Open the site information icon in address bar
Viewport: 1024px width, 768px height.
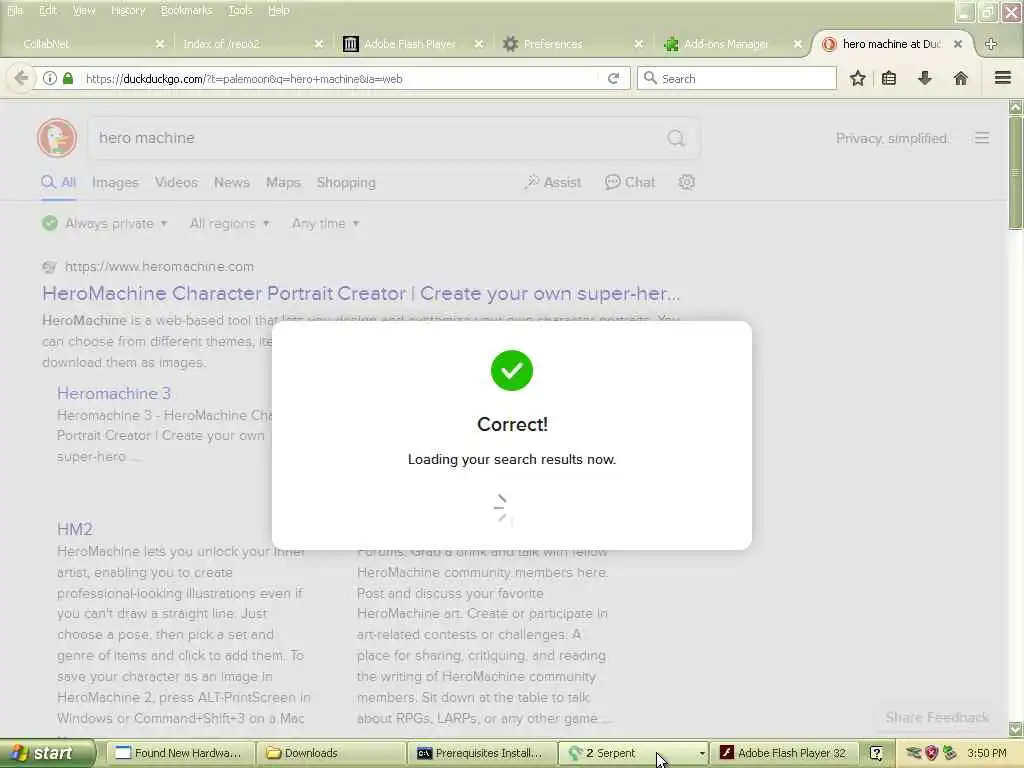50,78
